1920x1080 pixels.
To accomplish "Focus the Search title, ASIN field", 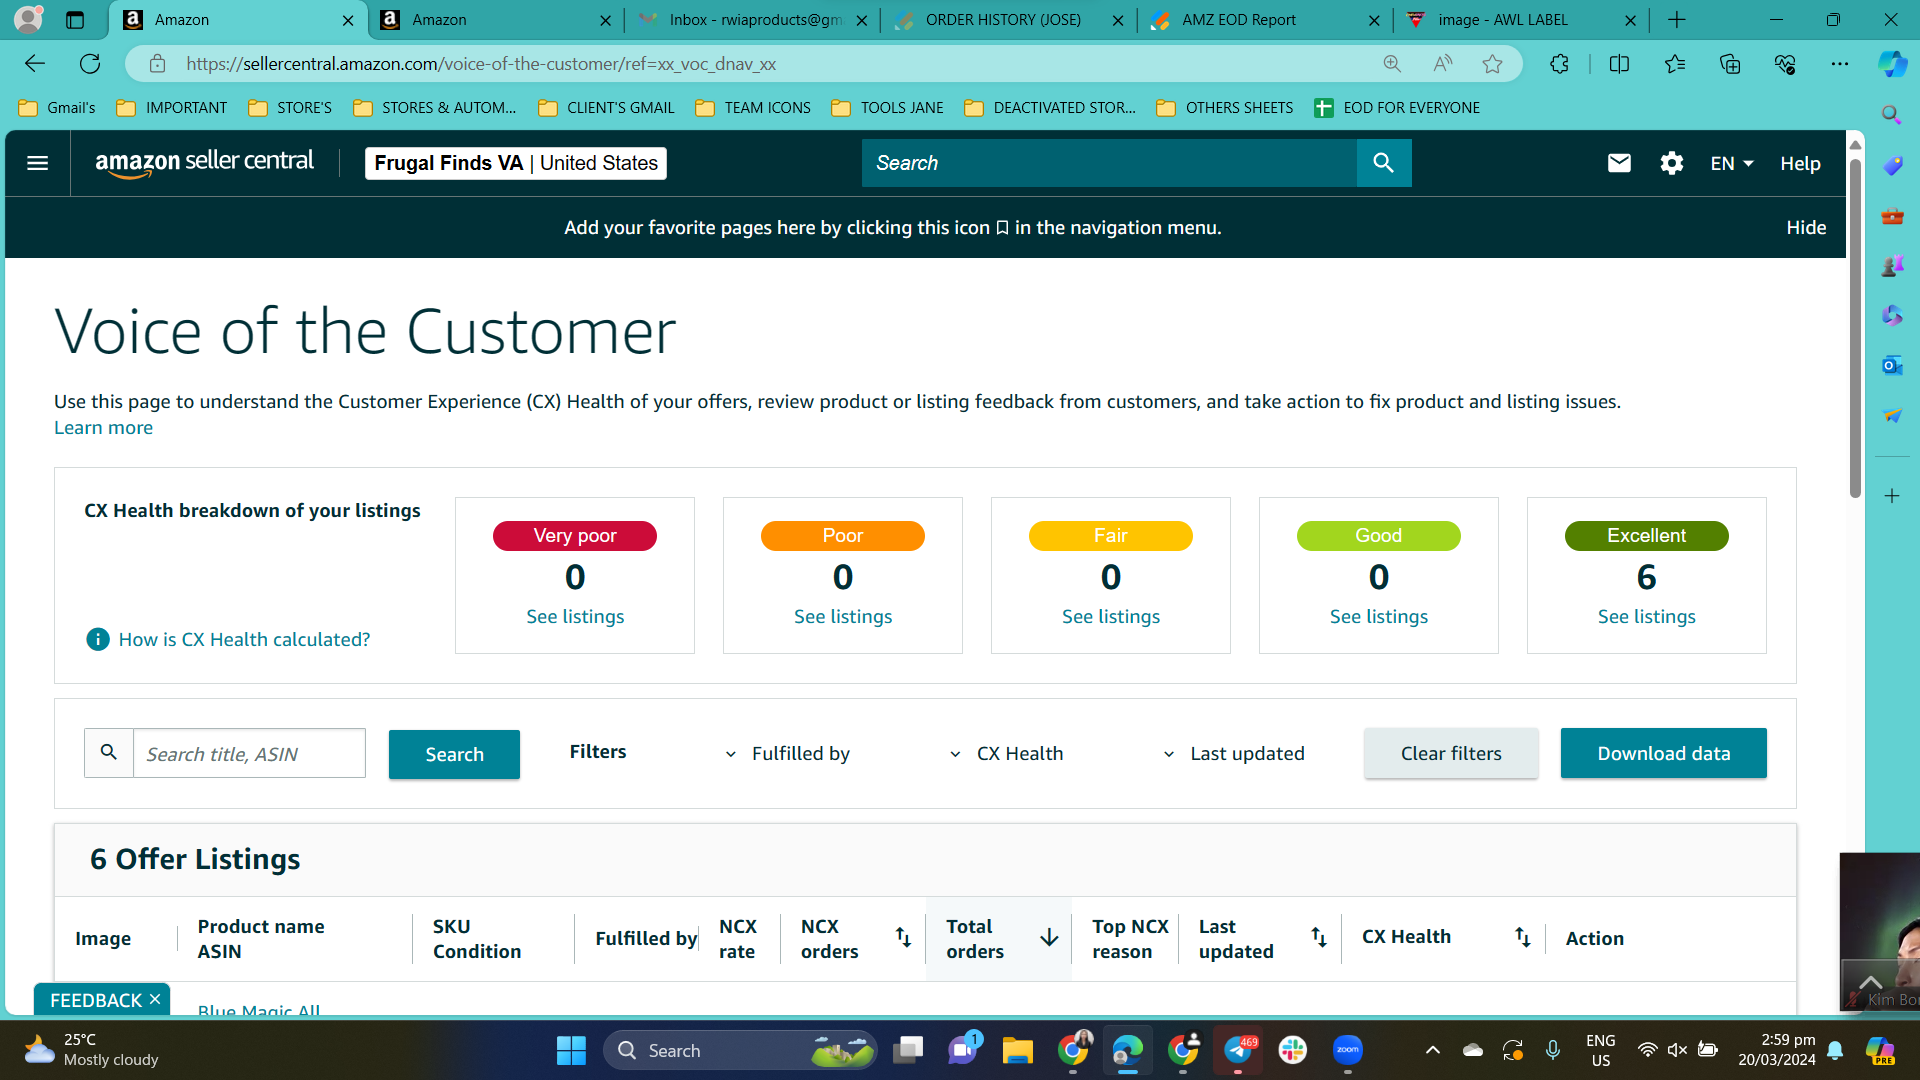I will click(x=249, y=753).
